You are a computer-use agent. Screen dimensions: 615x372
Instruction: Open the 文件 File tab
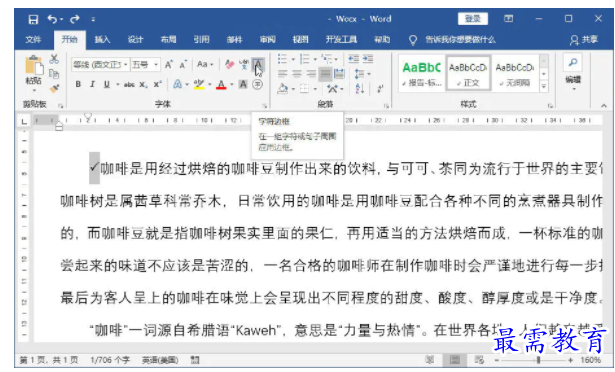[x=33, y=40]
